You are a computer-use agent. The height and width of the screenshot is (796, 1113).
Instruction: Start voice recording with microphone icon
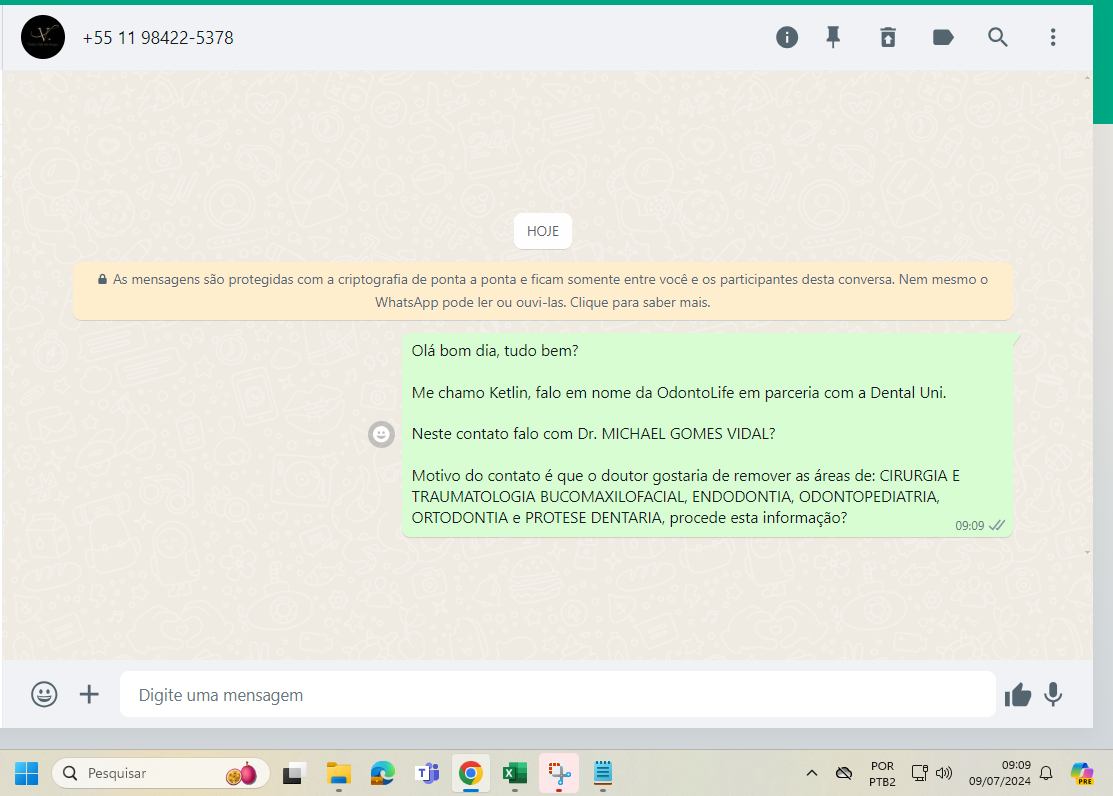[1053, 694]
